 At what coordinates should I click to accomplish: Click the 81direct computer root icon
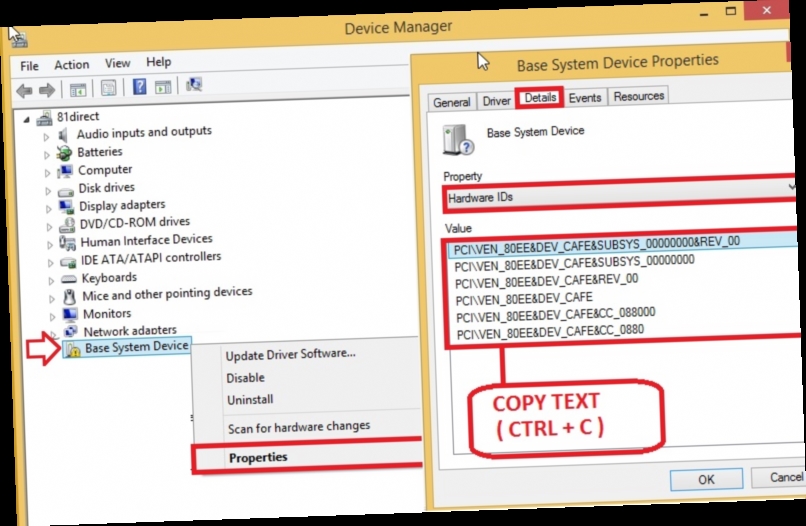click(45, 118)
